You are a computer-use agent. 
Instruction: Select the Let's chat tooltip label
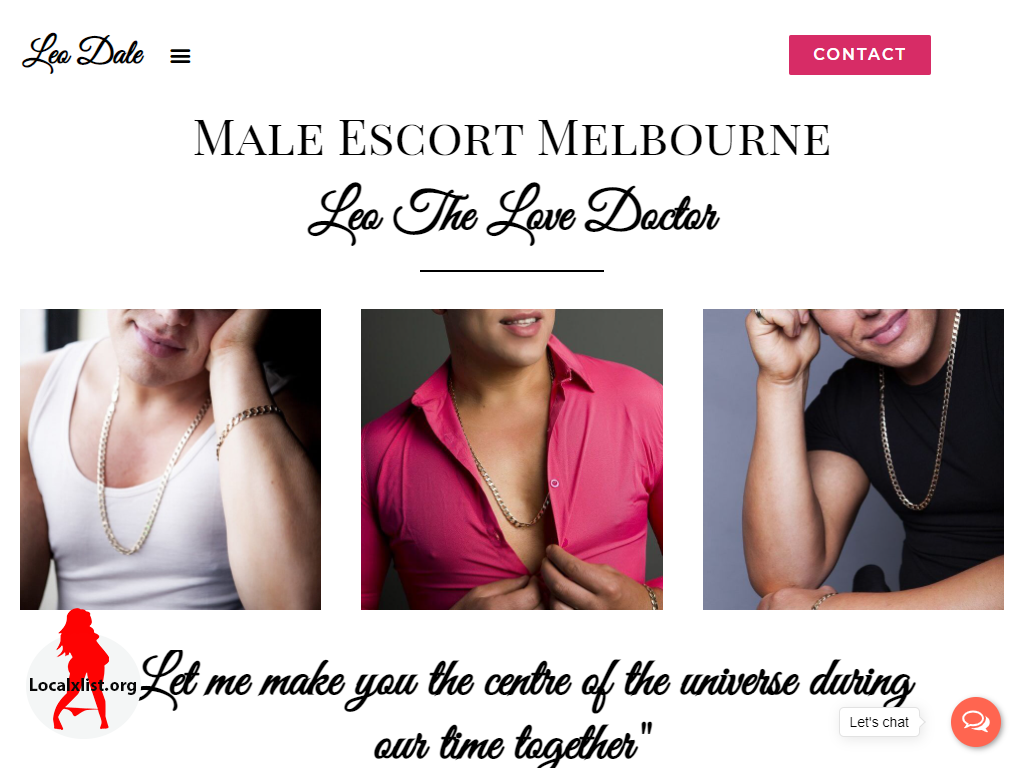point(879,722)
